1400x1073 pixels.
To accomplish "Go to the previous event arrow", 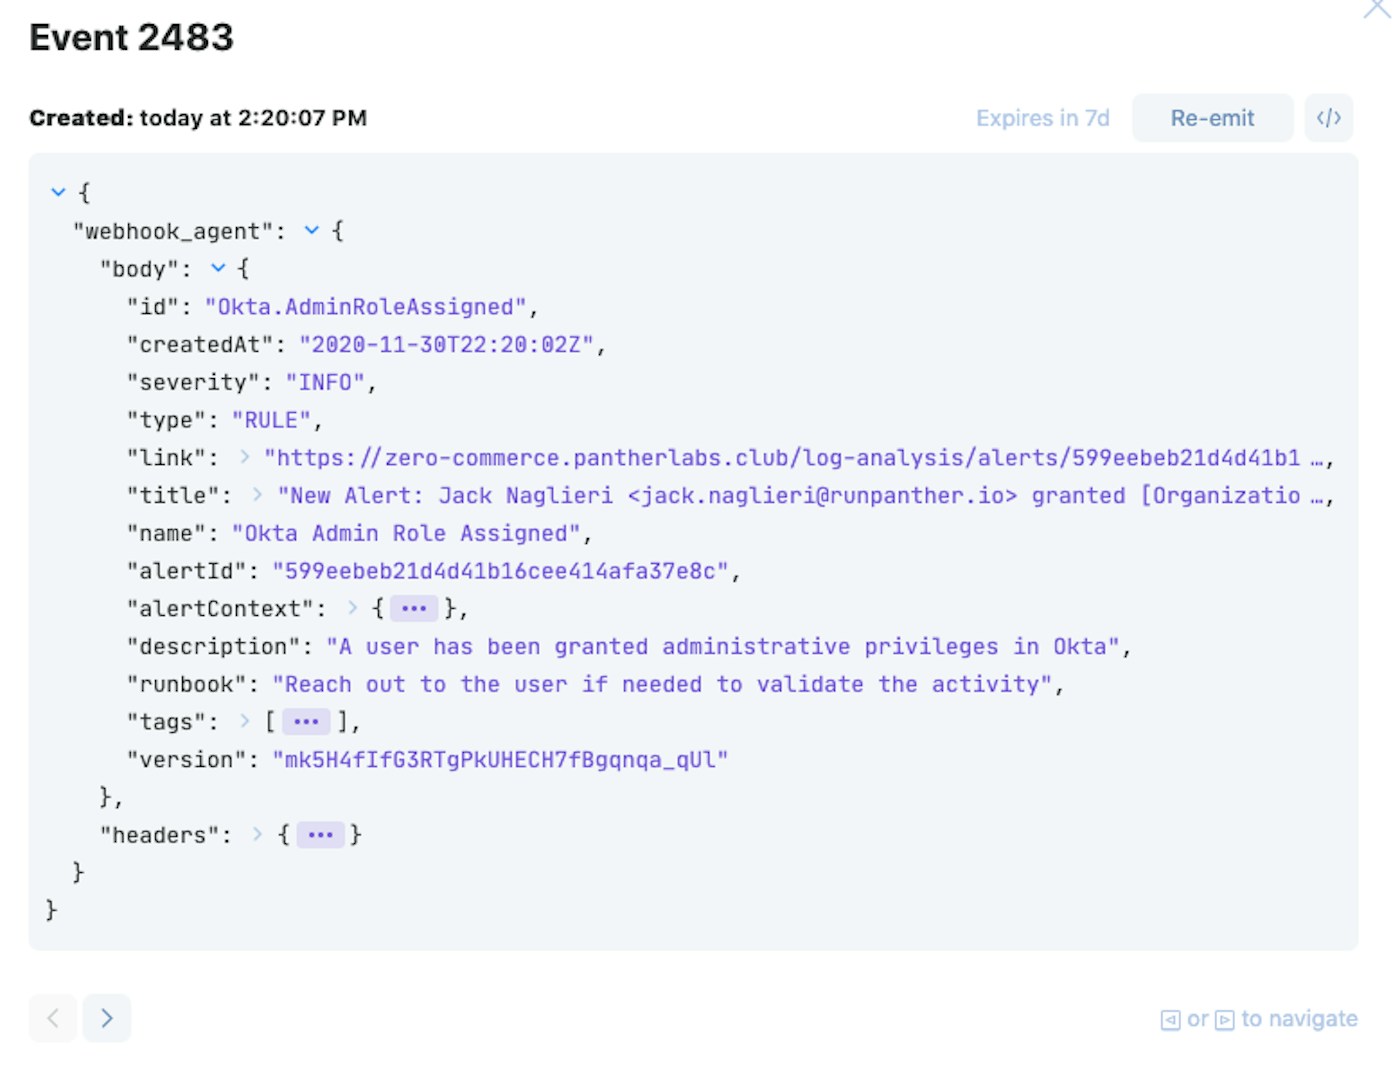I will 53,1018.
